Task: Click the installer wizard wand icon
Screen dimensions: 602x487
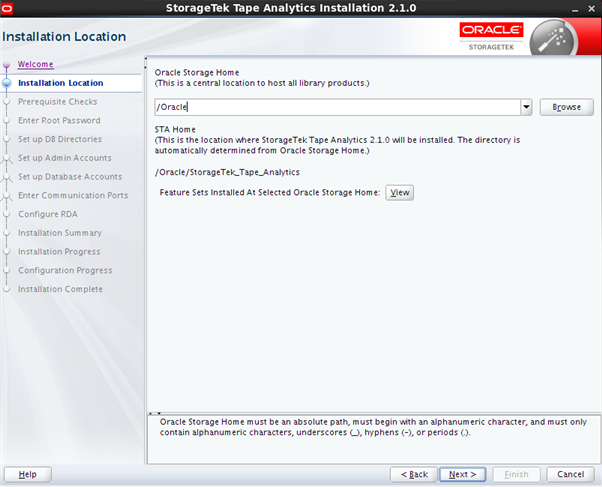Action: point(553,38)
